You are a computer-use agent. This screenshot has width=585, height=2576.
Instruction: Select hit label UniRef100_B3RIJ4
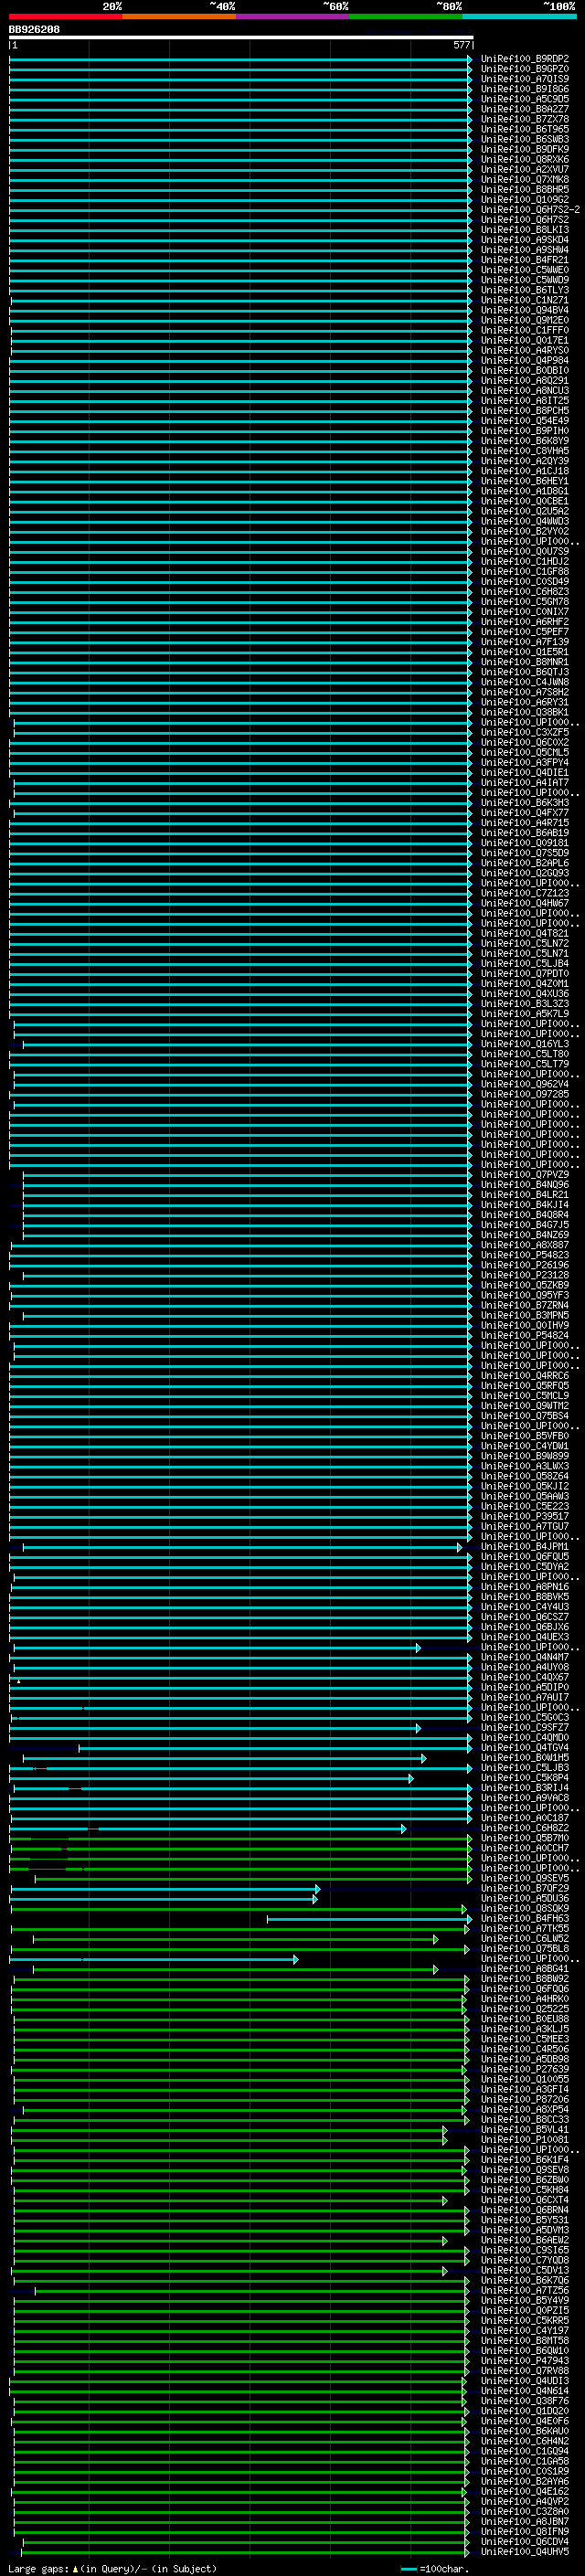(x=524, y=1787)
